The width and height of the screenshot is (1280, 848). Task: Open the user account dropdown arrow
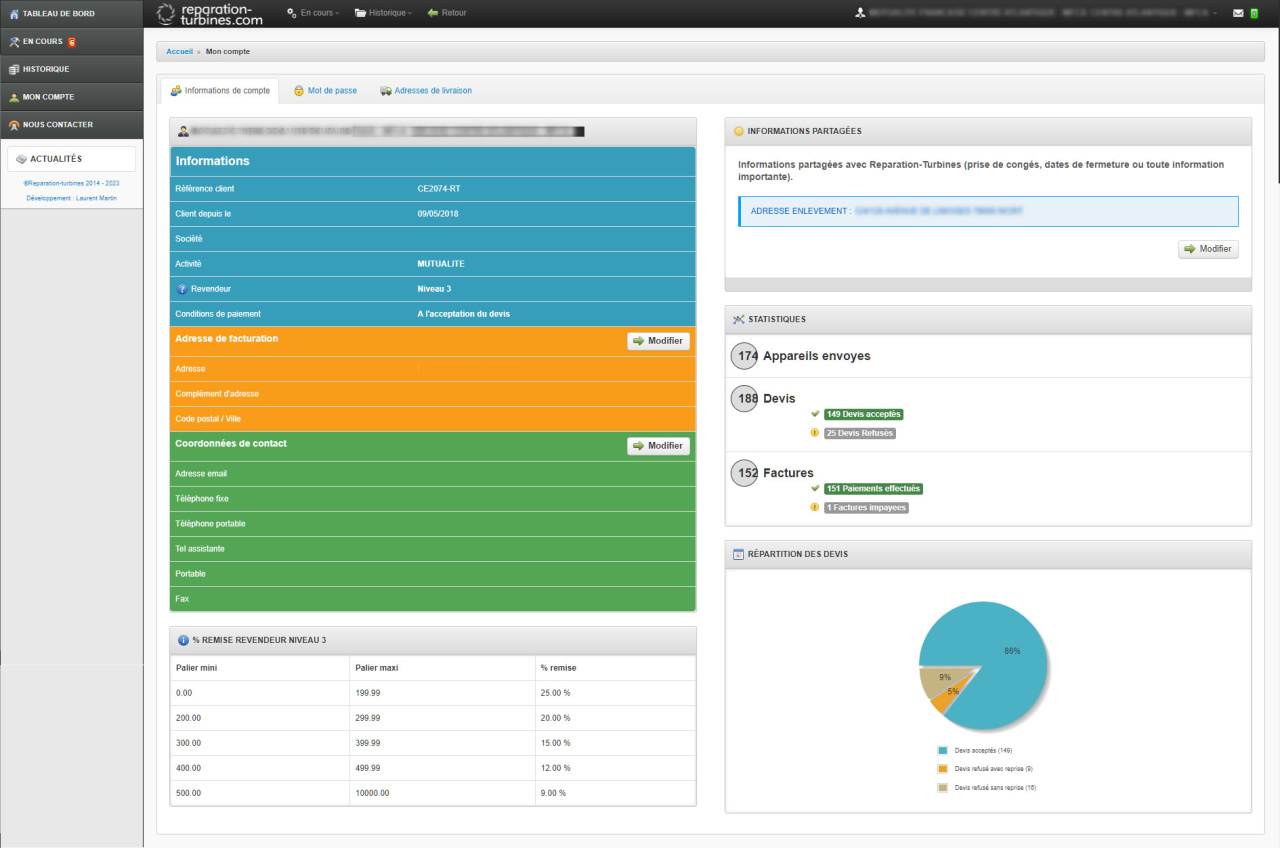point(1215,13)
